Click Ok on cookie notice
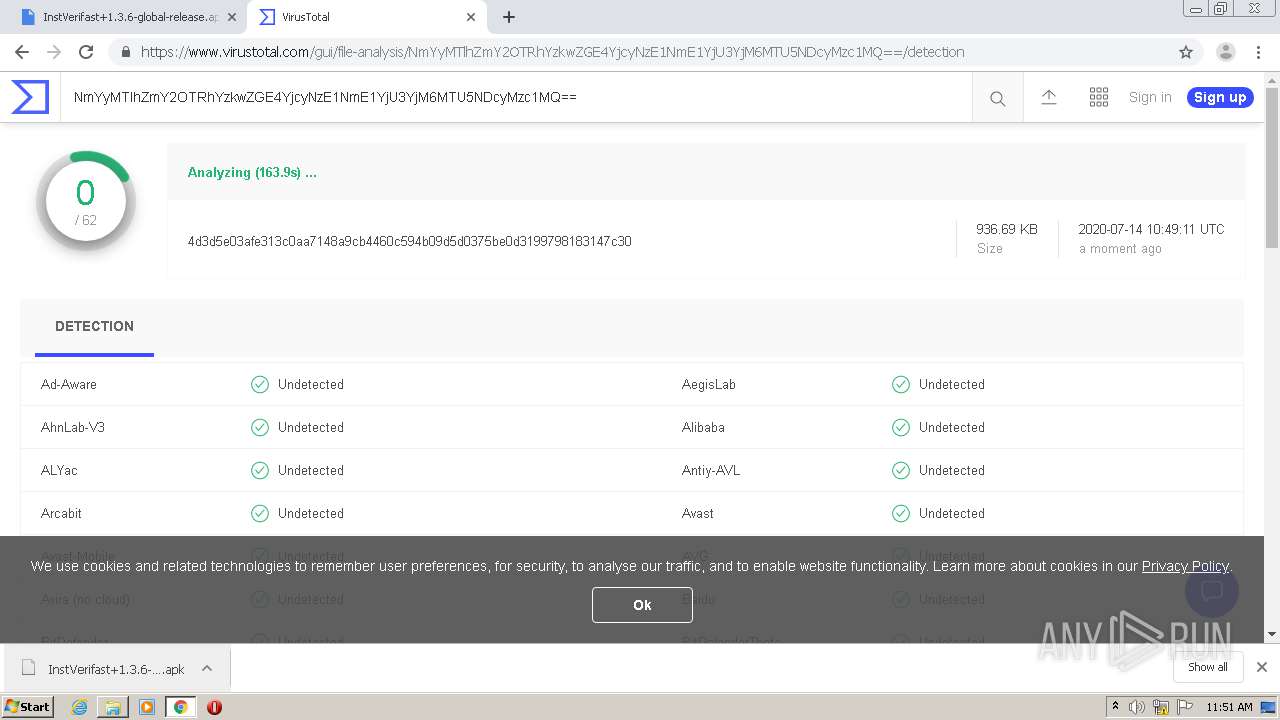Image resolution: width=1280 pixels, height=720 pixels. [x=642, y=605]
